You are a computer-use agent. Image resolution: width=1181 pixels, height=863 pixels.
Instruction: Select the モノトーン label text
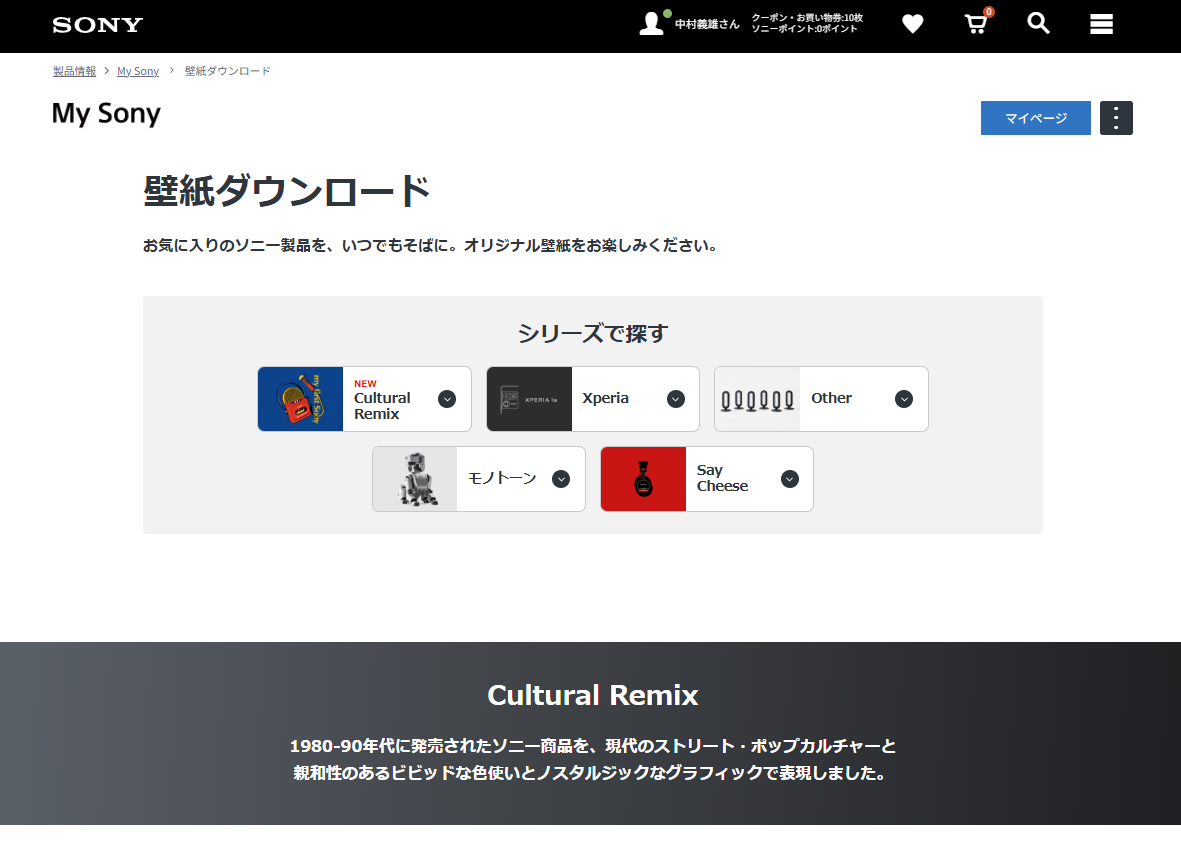(502, 478)
